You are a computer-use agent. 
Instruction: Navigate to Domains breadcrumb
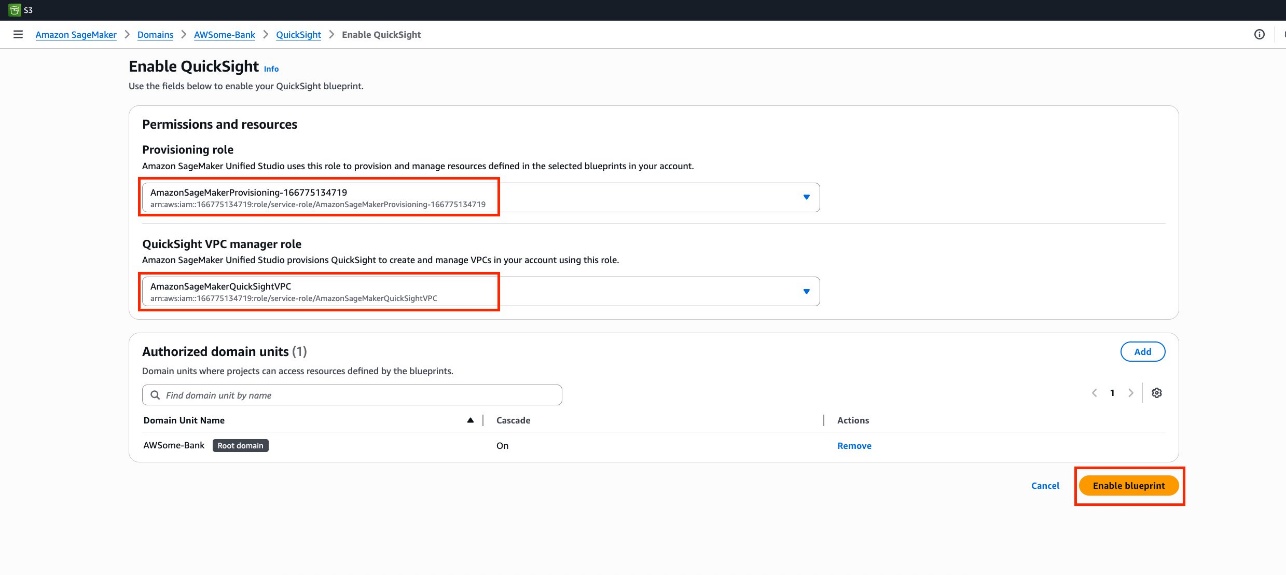tap(155, 34)
